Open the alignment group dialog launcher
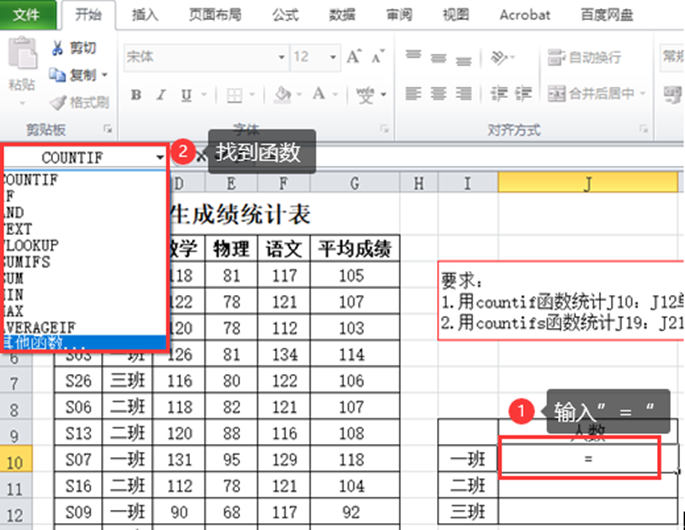Image resolution: width=685 pixels, height=530 pixels. tap(643, 128)
